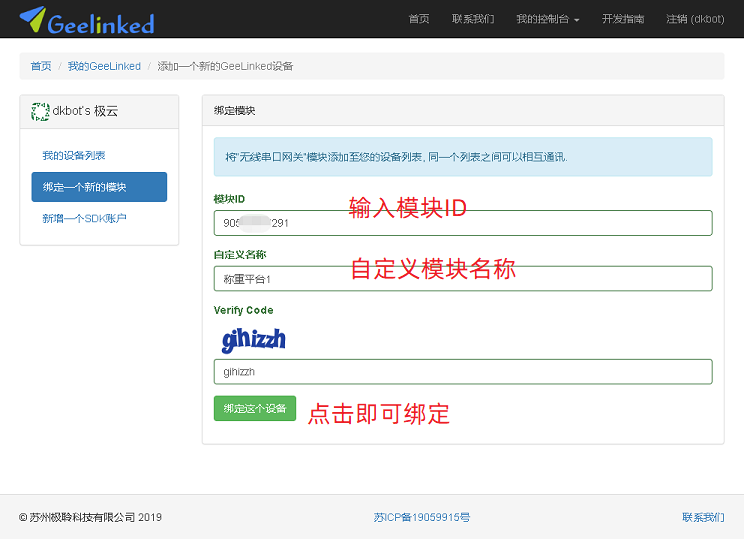Screen dimensions: 744x539
Task: Open 新增一个SDK账户 in the sidebar
Action: [x=84, y=218]
